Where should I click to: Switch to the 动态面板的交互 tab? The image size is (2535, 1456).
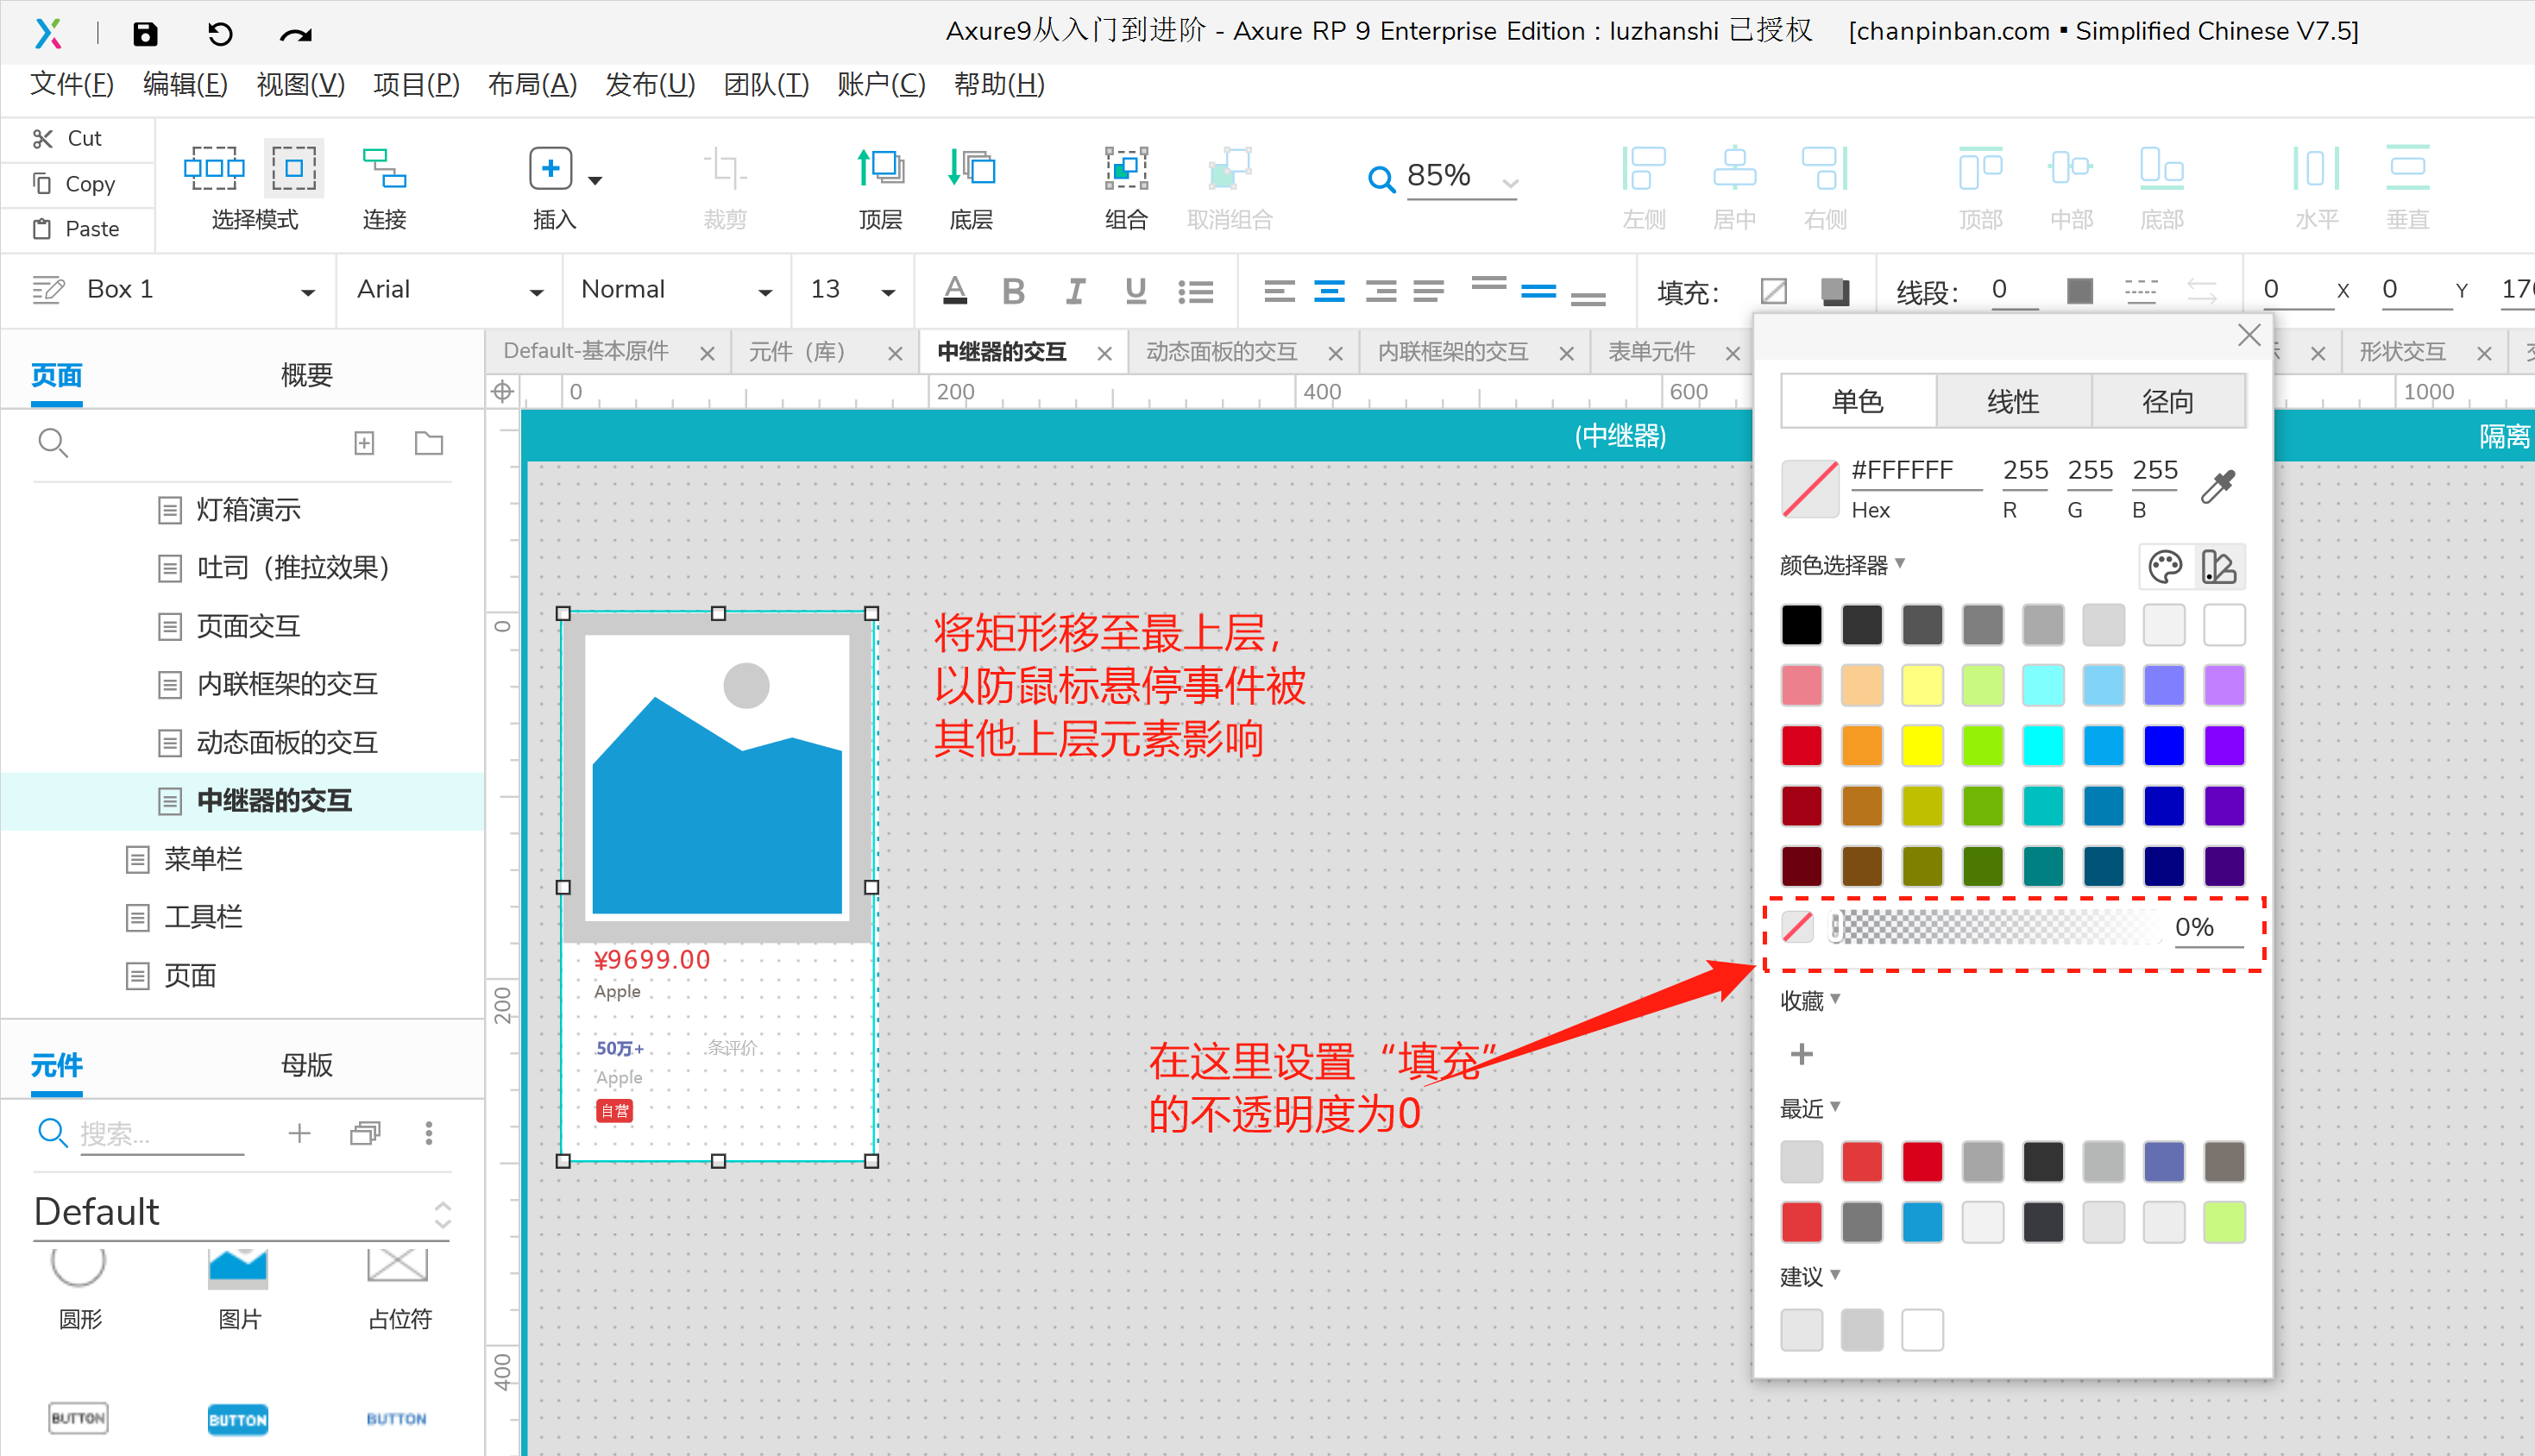tap(1221, 352)
